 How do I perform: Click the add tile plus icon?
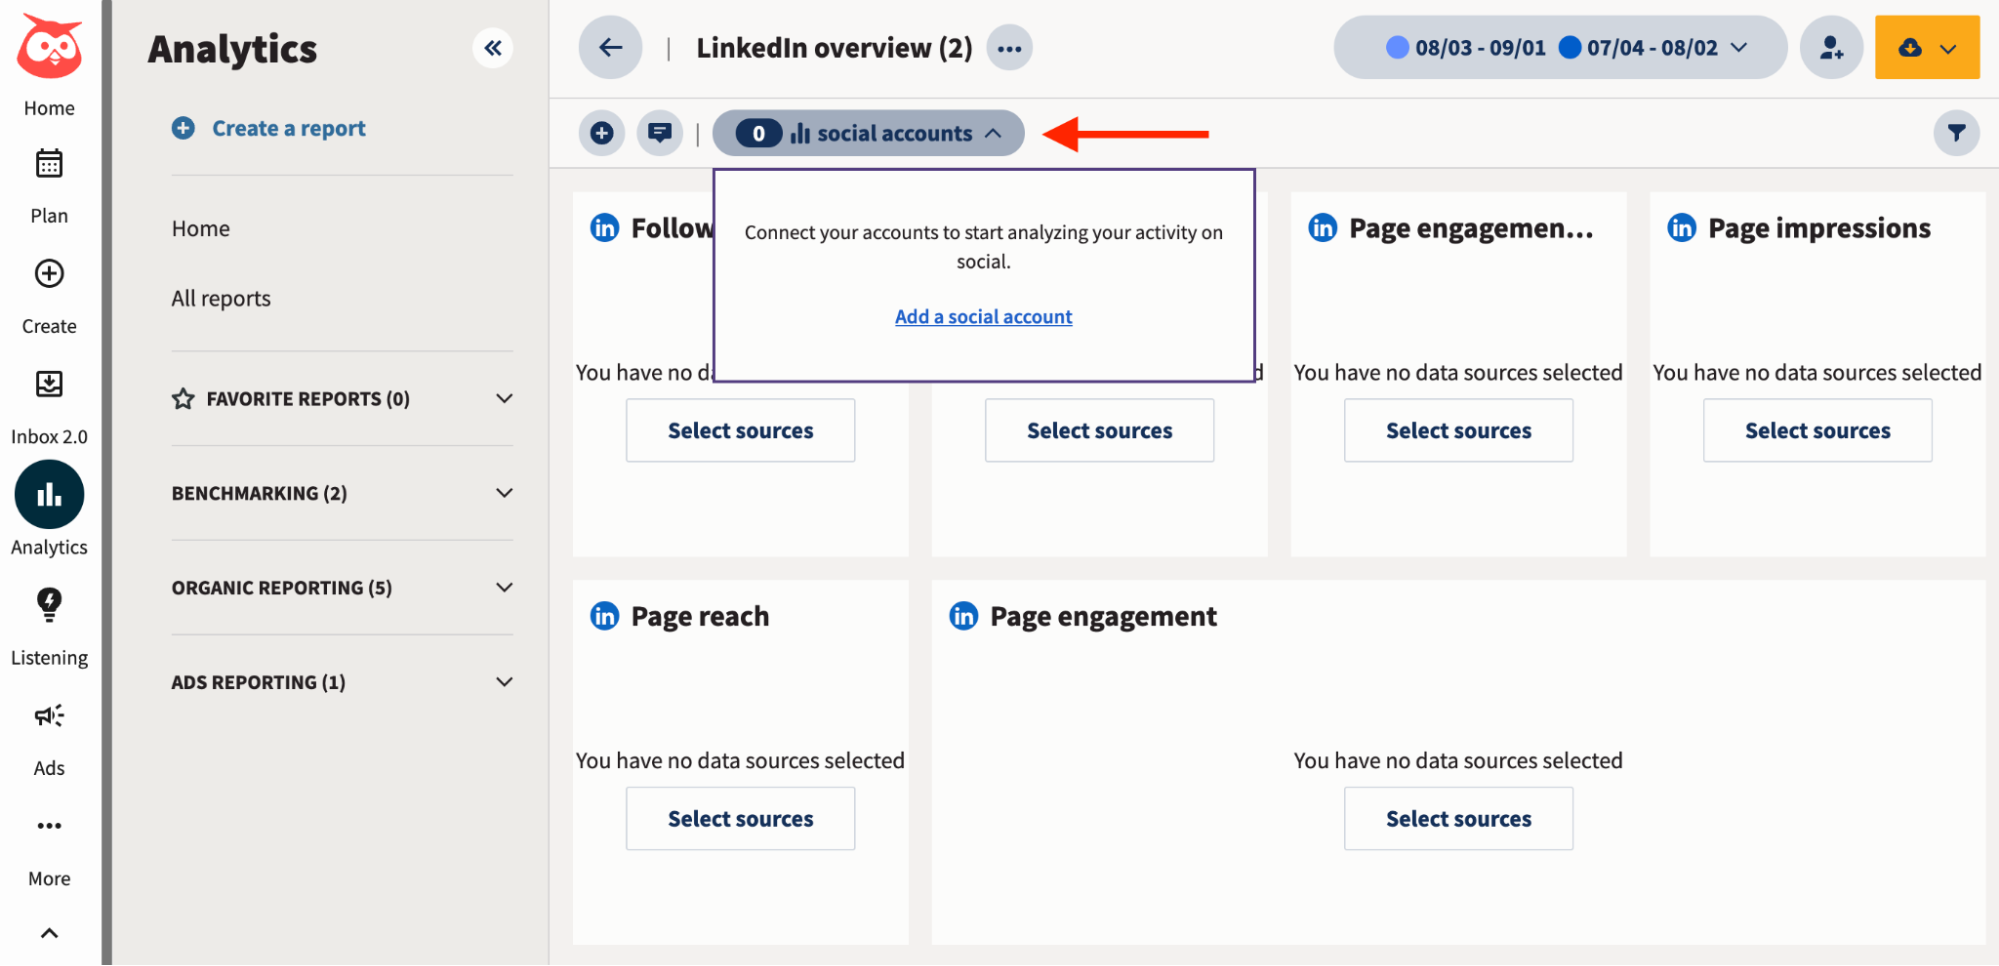click(601, 132)
